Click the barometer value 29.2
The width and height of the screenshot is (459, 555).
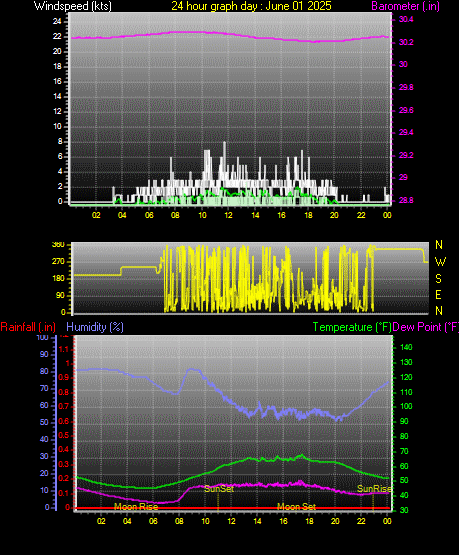pos(406,155)
